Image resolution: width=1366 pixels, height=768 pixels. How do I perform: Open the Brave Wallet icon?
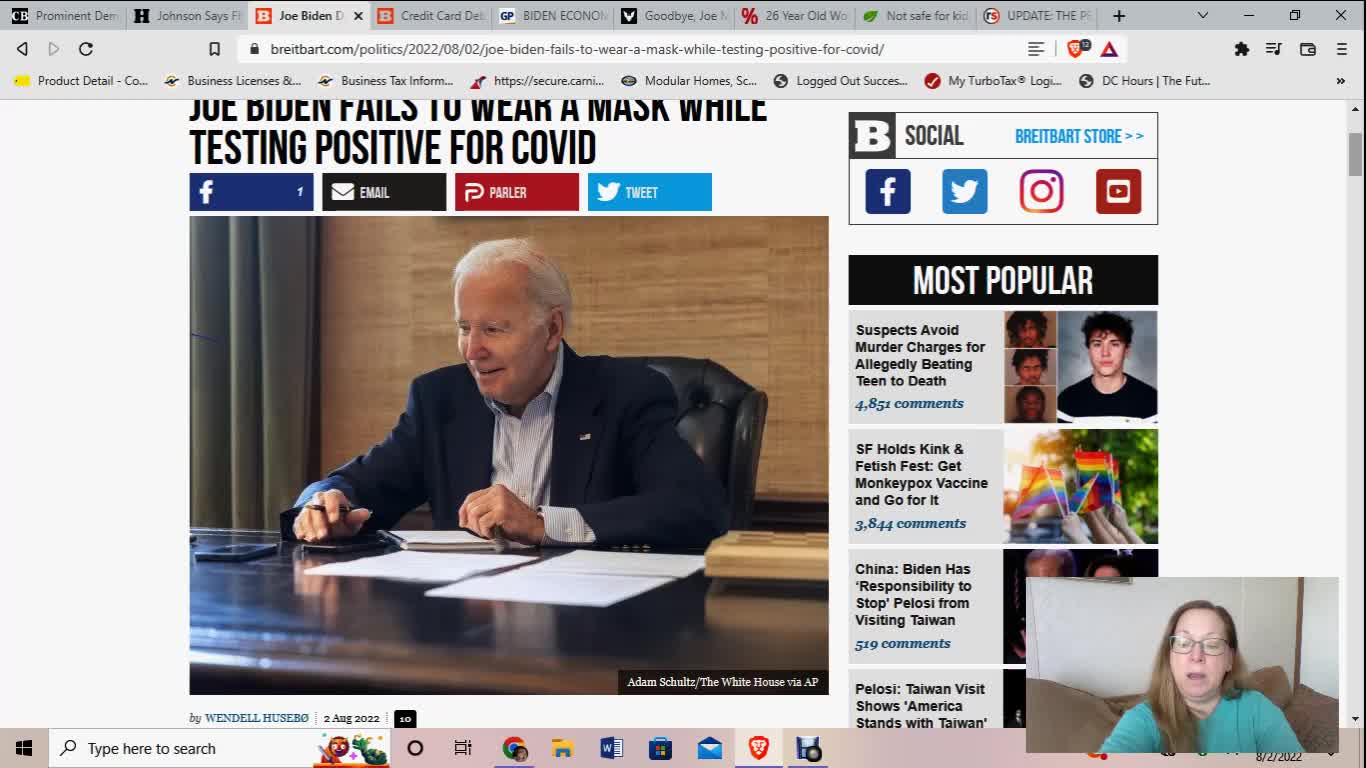(1307, 49)
